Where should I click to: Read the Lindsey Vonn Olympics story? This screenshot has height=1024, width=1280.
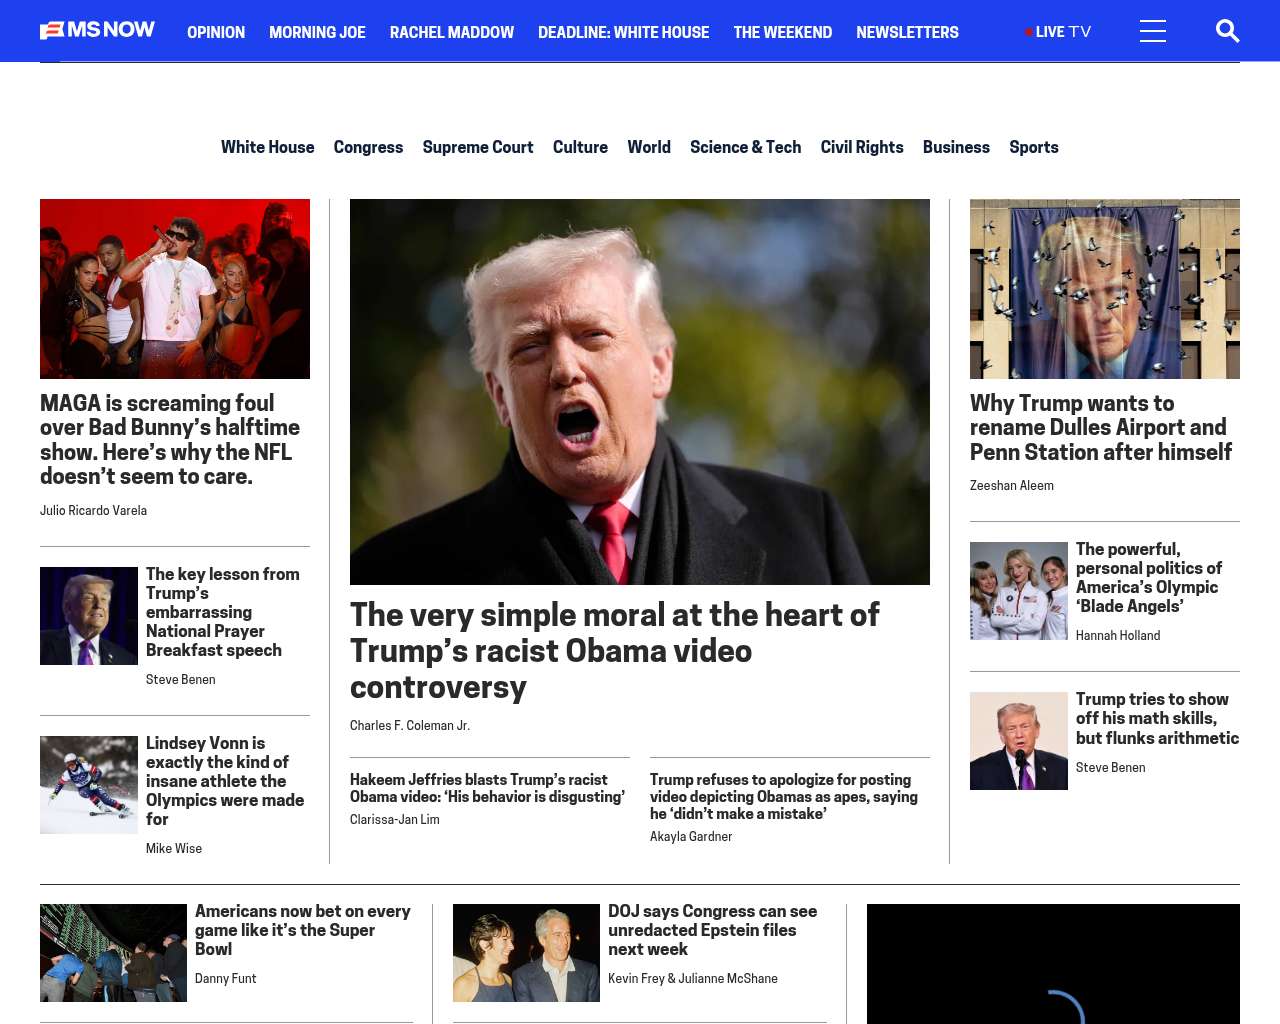[225, 781]
